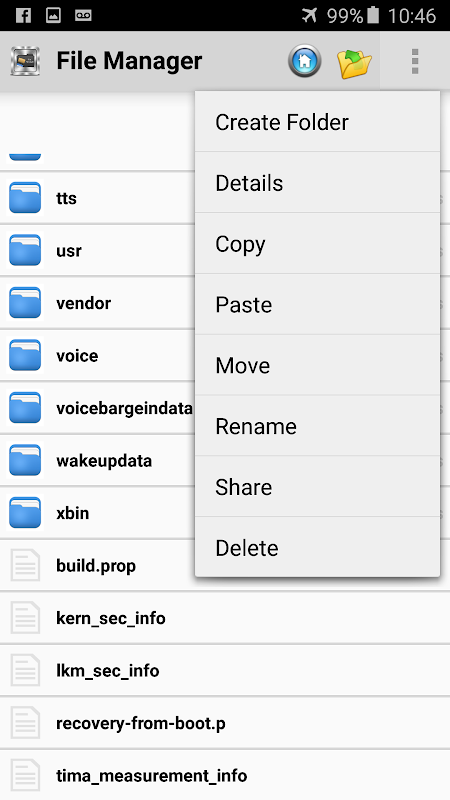
Task: Tap the kern_sec_info file icon
Action: click(x=25, y=618)
